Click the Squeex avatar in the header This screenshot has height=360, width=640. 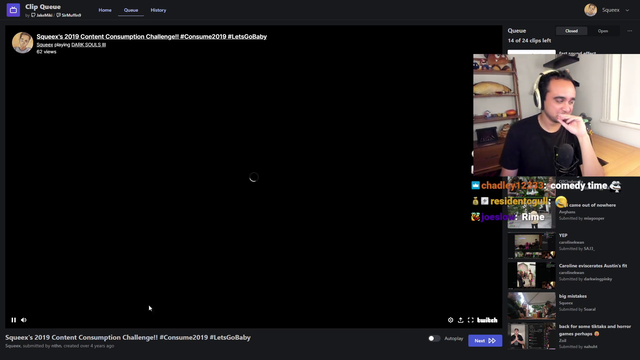pos(590,10)
